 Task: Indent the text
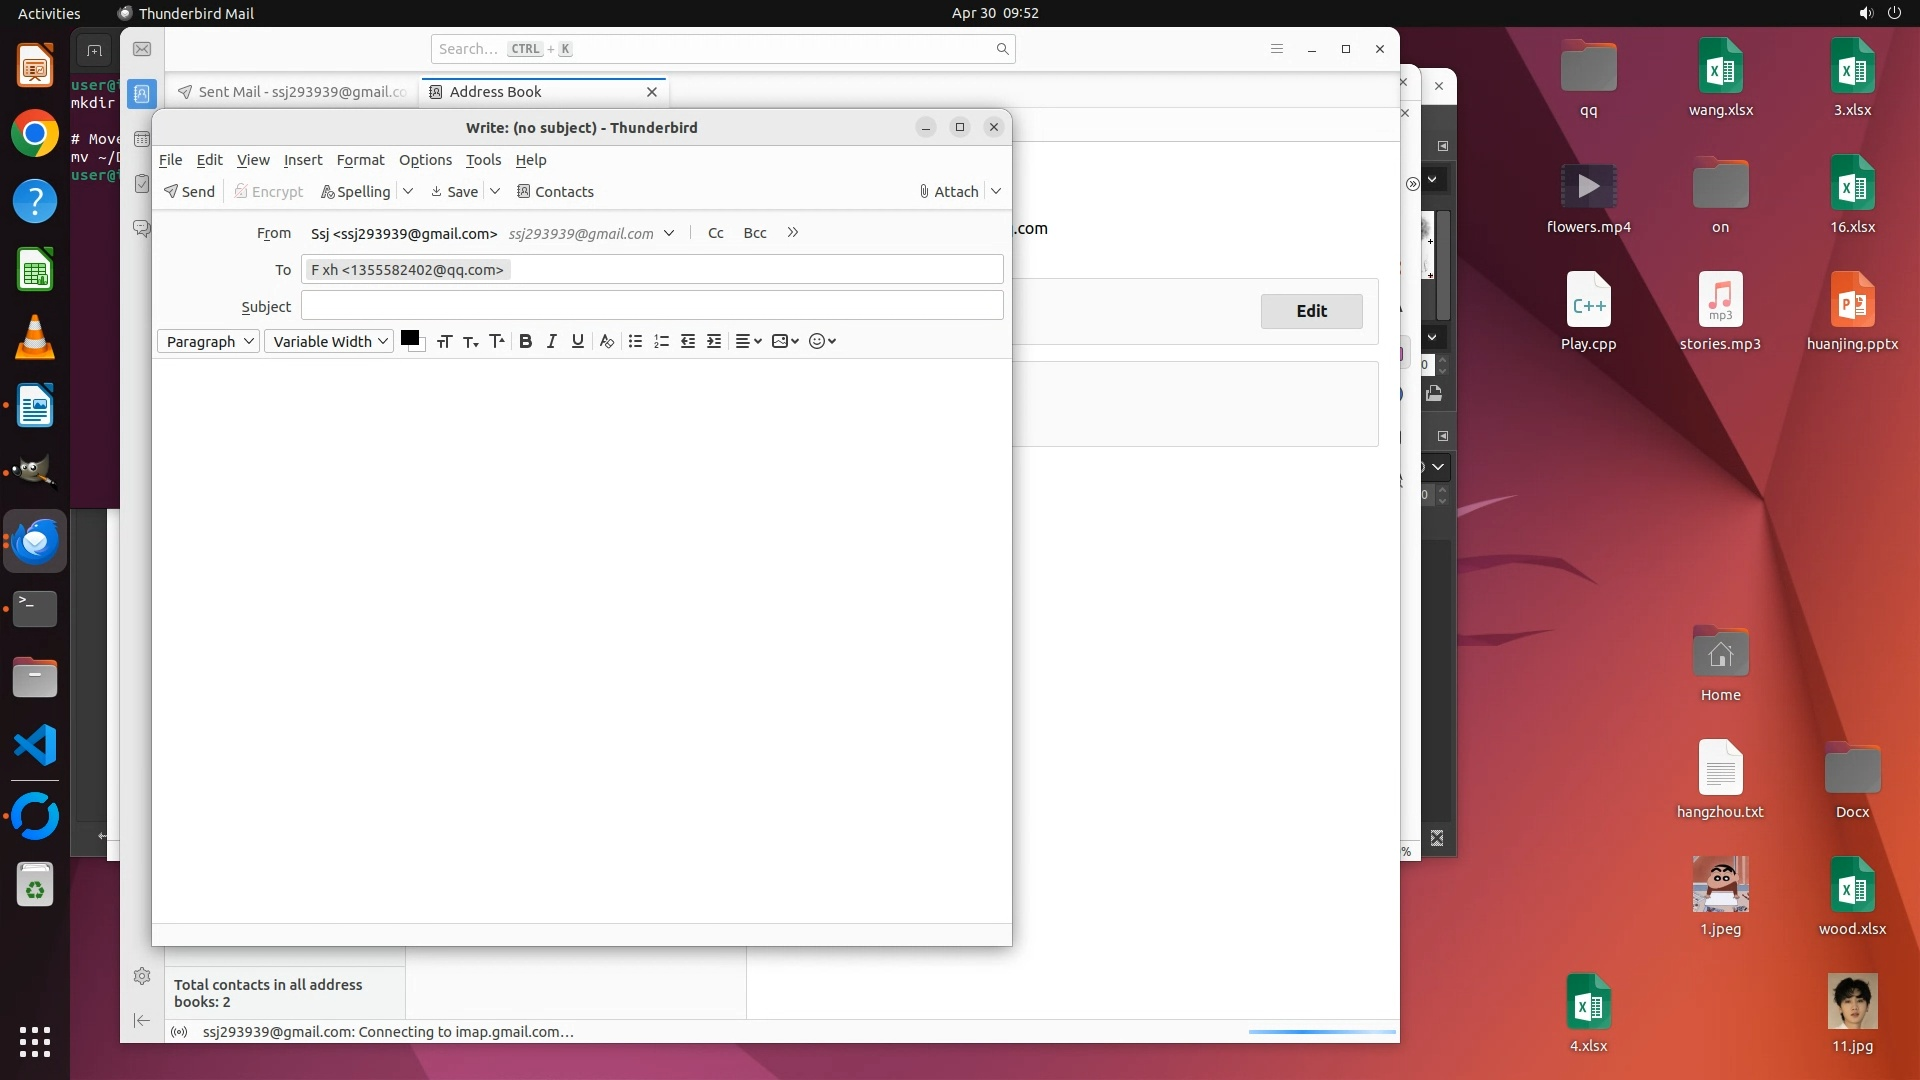[714, 341]
